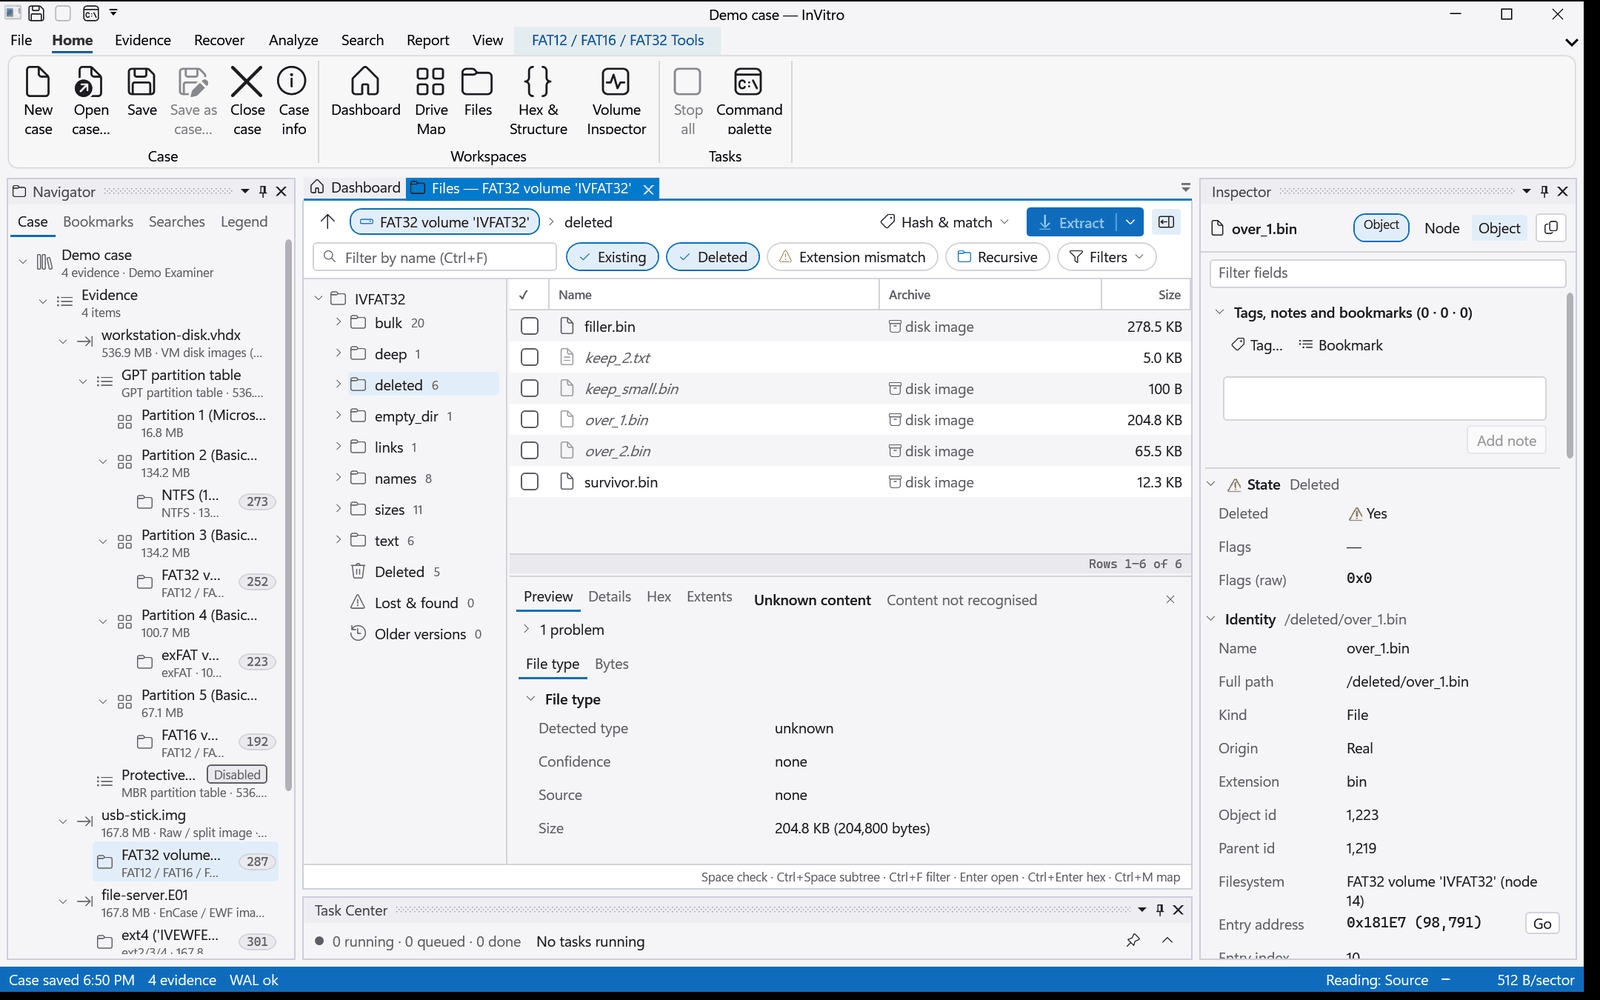
Task: Check the box for filler.bin
Action: tap(530, 326)
